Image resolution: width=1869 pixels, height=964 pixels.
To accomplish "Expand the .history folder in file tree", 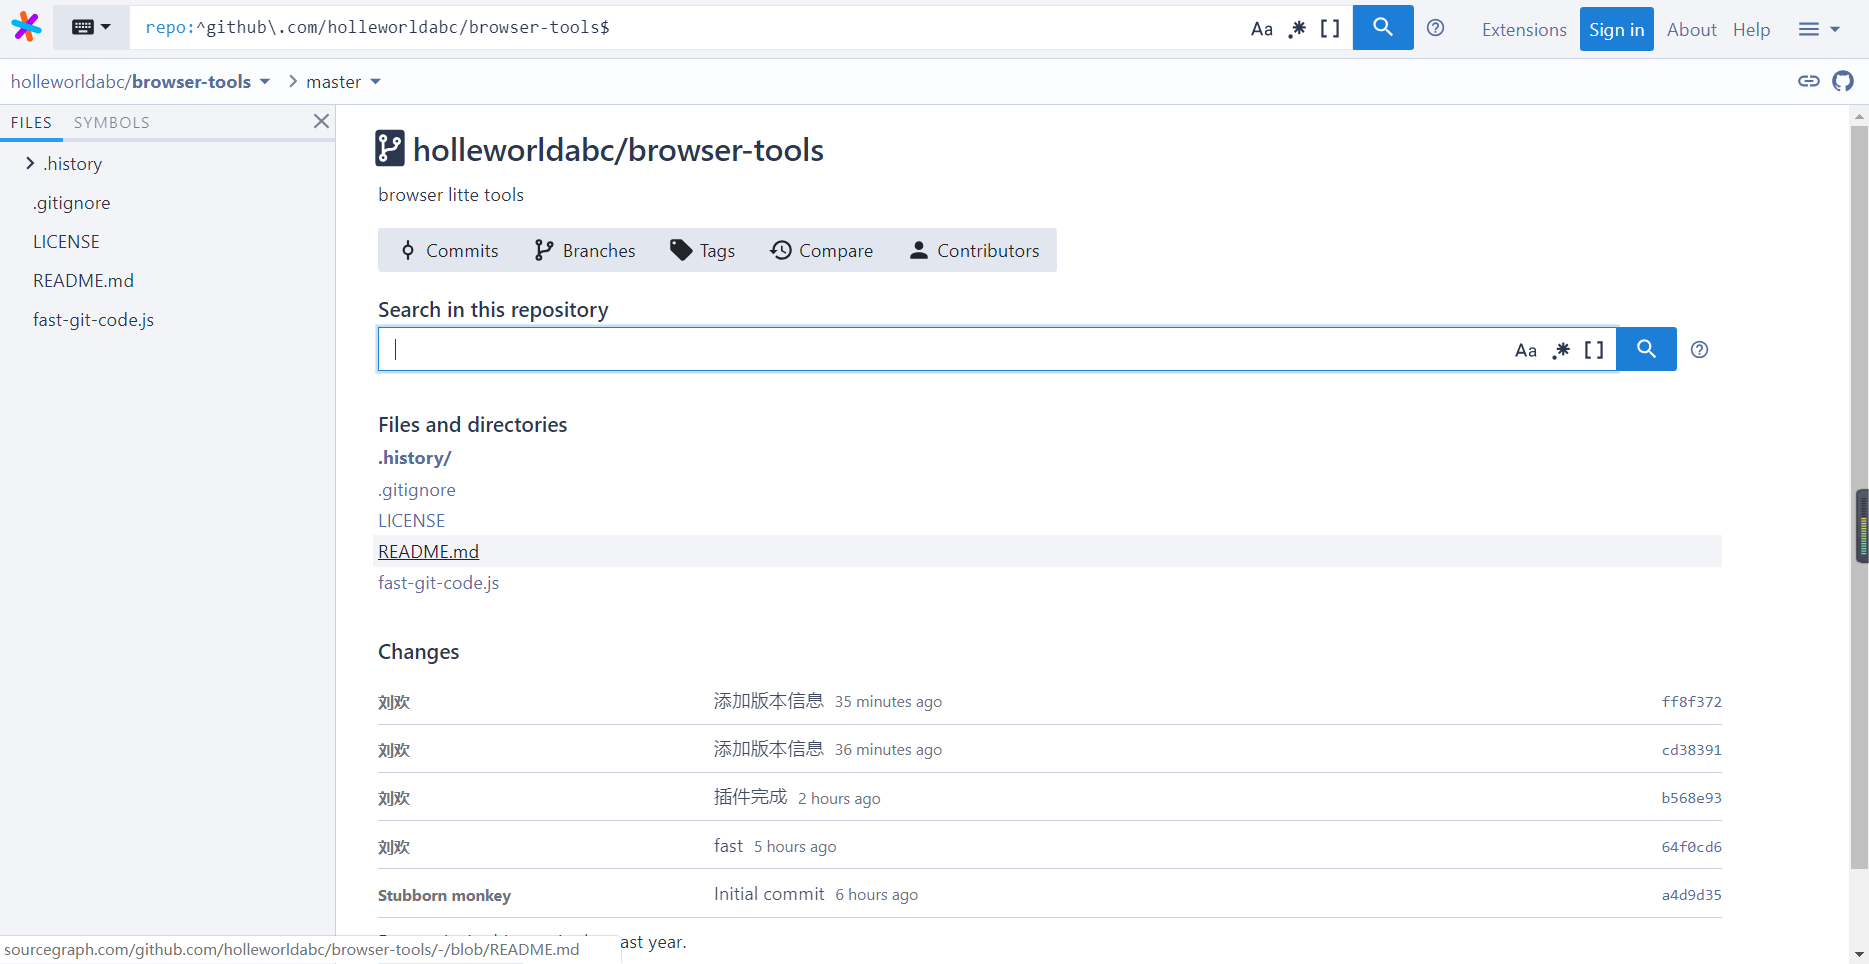I will [30, 163].
